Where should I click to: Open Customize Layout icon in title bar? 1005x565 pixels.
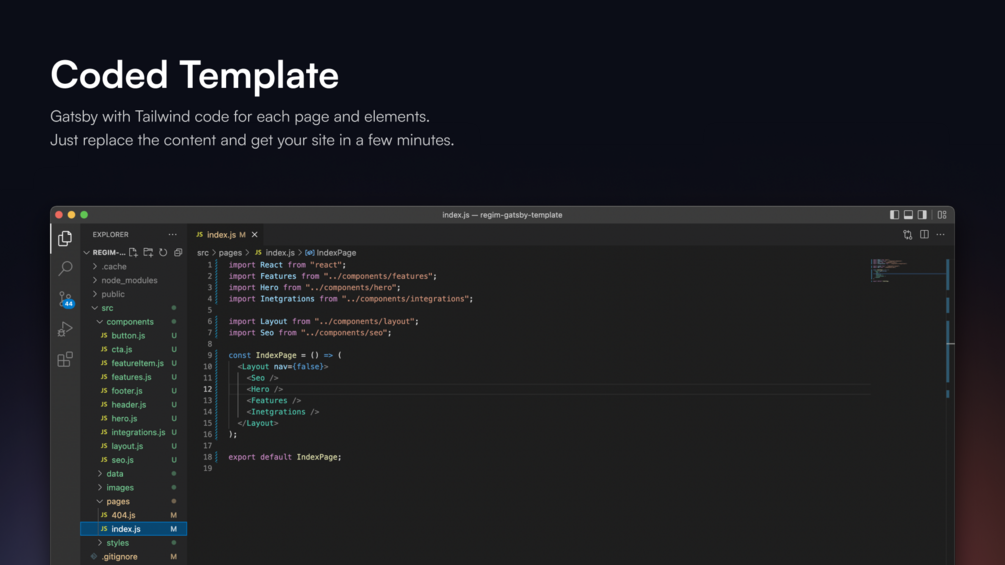(x=942, y=215)
